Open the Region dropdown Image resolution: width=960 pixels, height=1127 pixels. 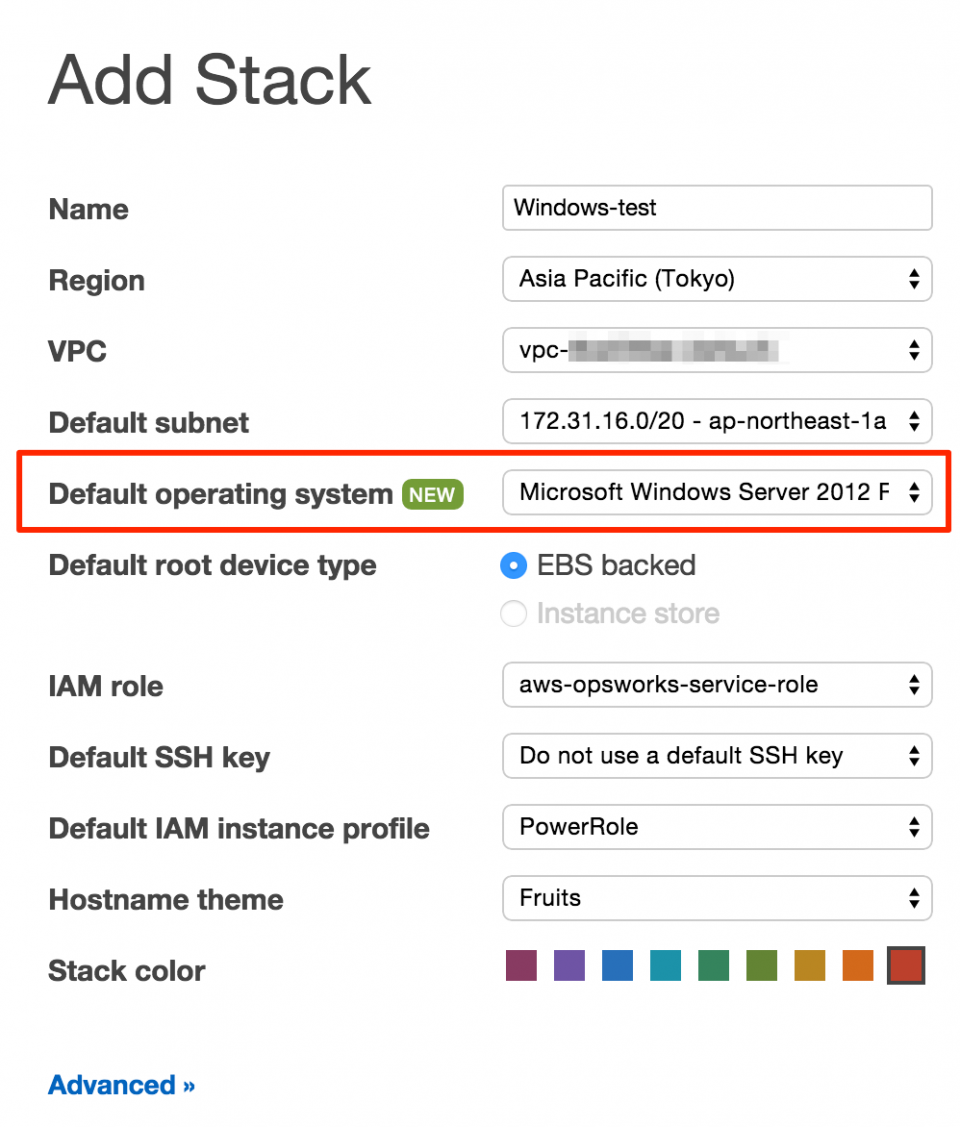coord(716,279)
